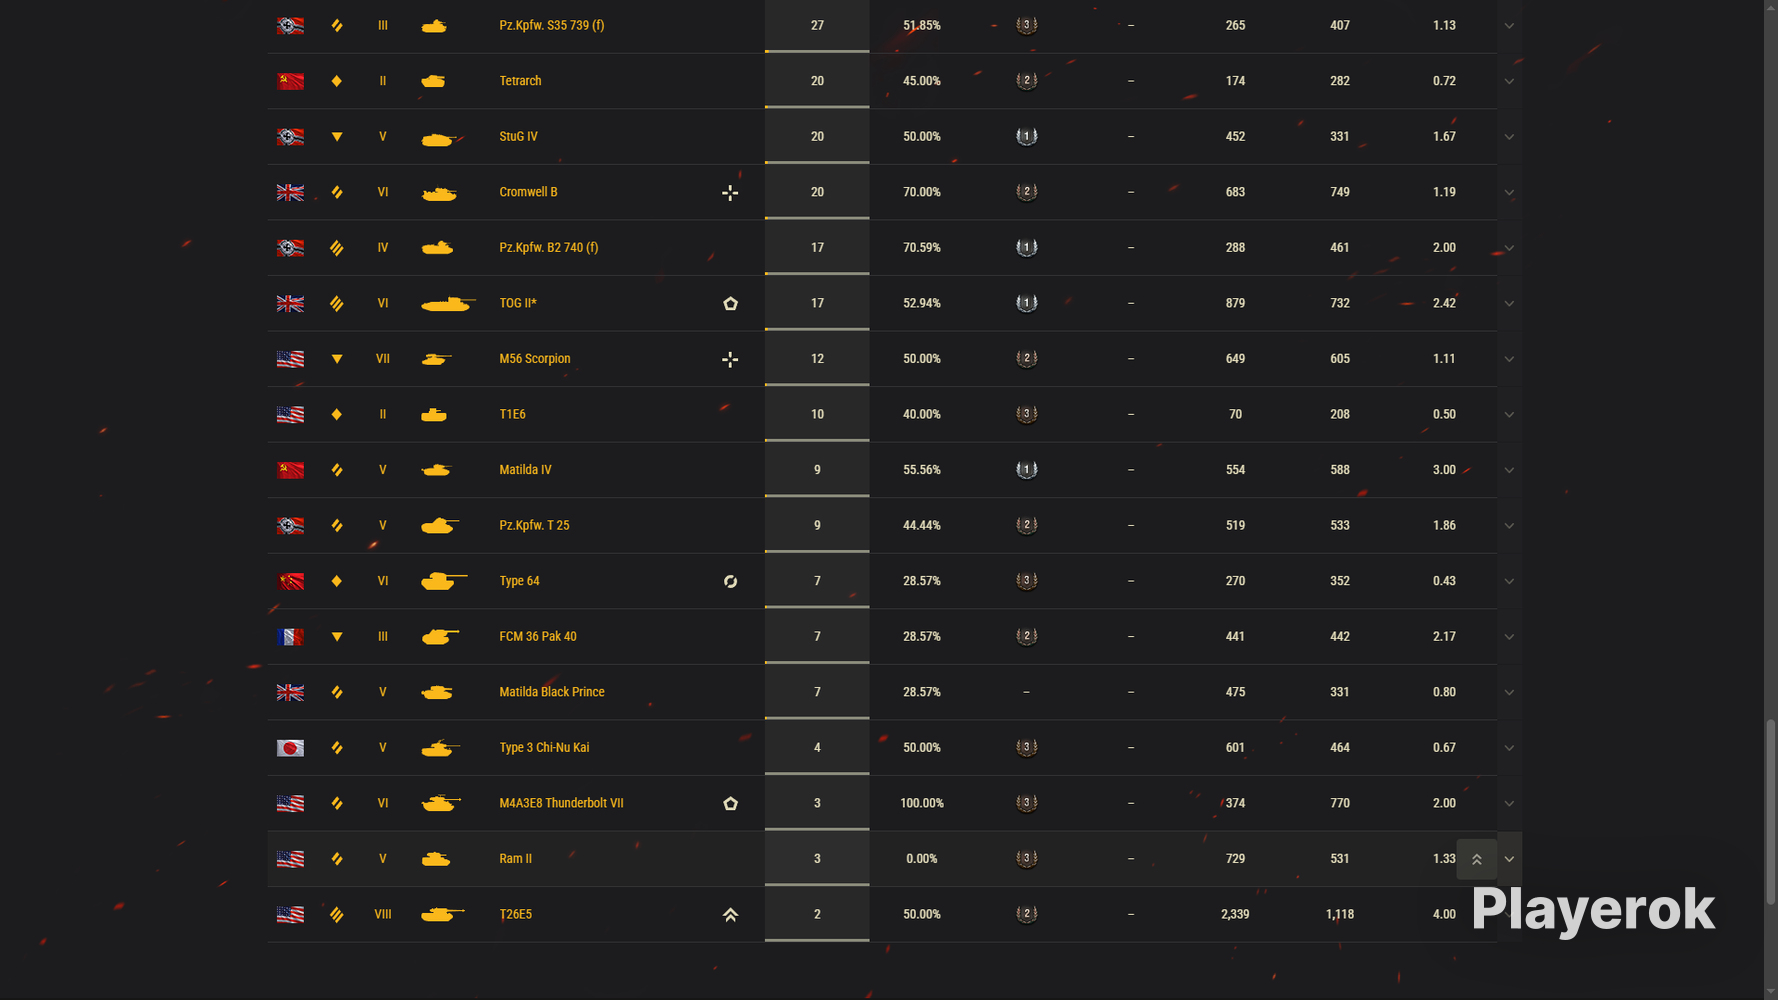Expand the Ram II row details
Viewport: 1778px width, 1000px height.
1509,859
